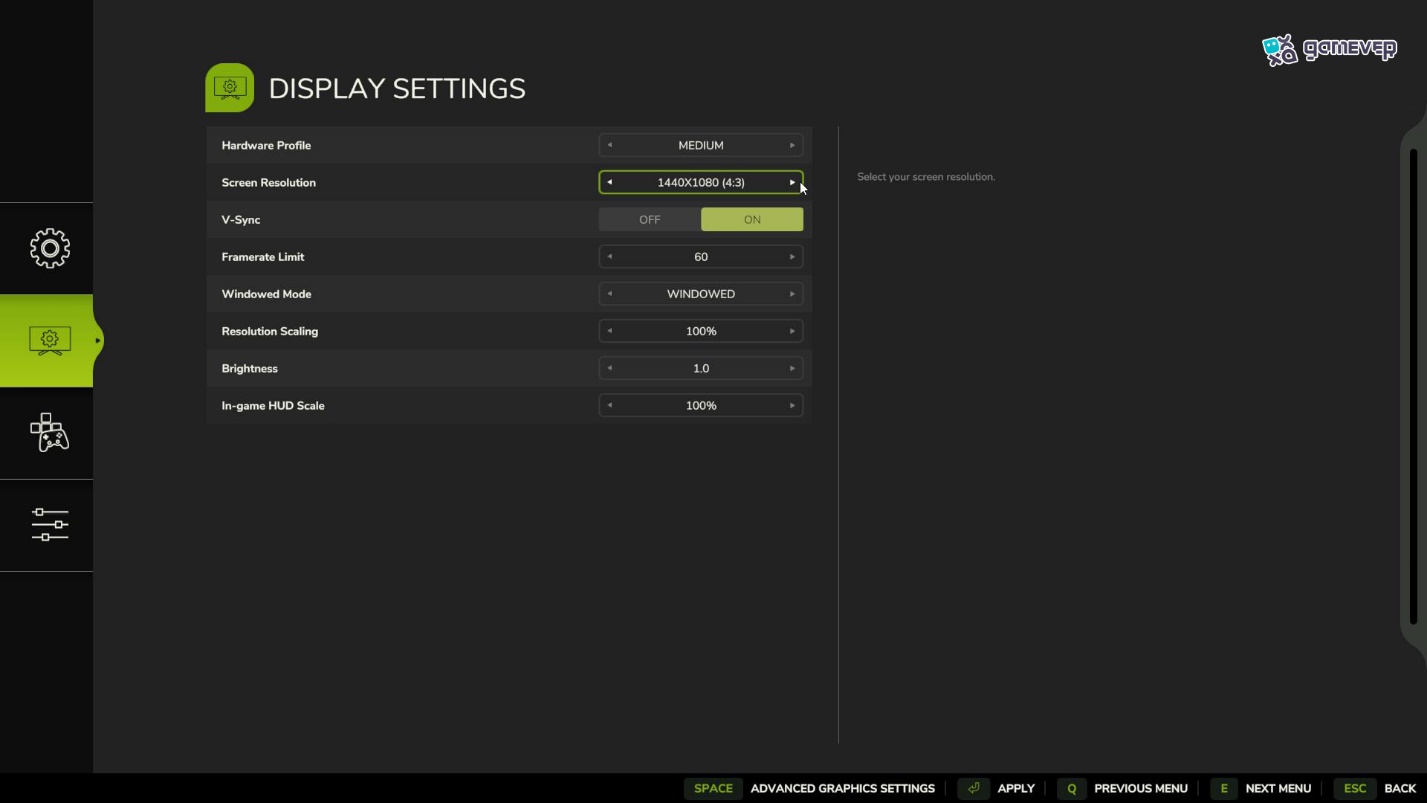Screen dimensions: 1427x803
Task: Increase Brightness value with right arrow
Action: pyautogui.click(x=792, y=368)
